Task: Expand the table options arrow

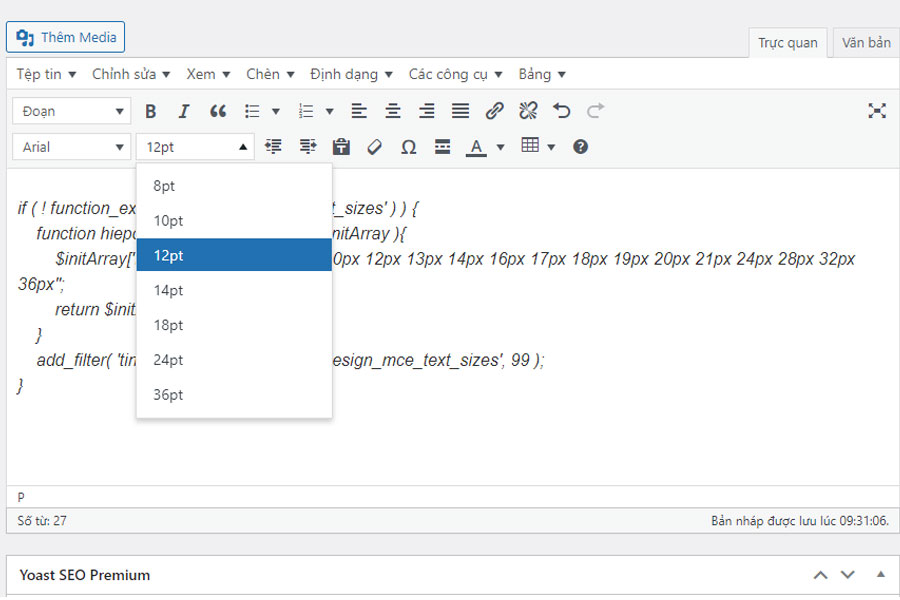Action: click(x=551, y=147)
